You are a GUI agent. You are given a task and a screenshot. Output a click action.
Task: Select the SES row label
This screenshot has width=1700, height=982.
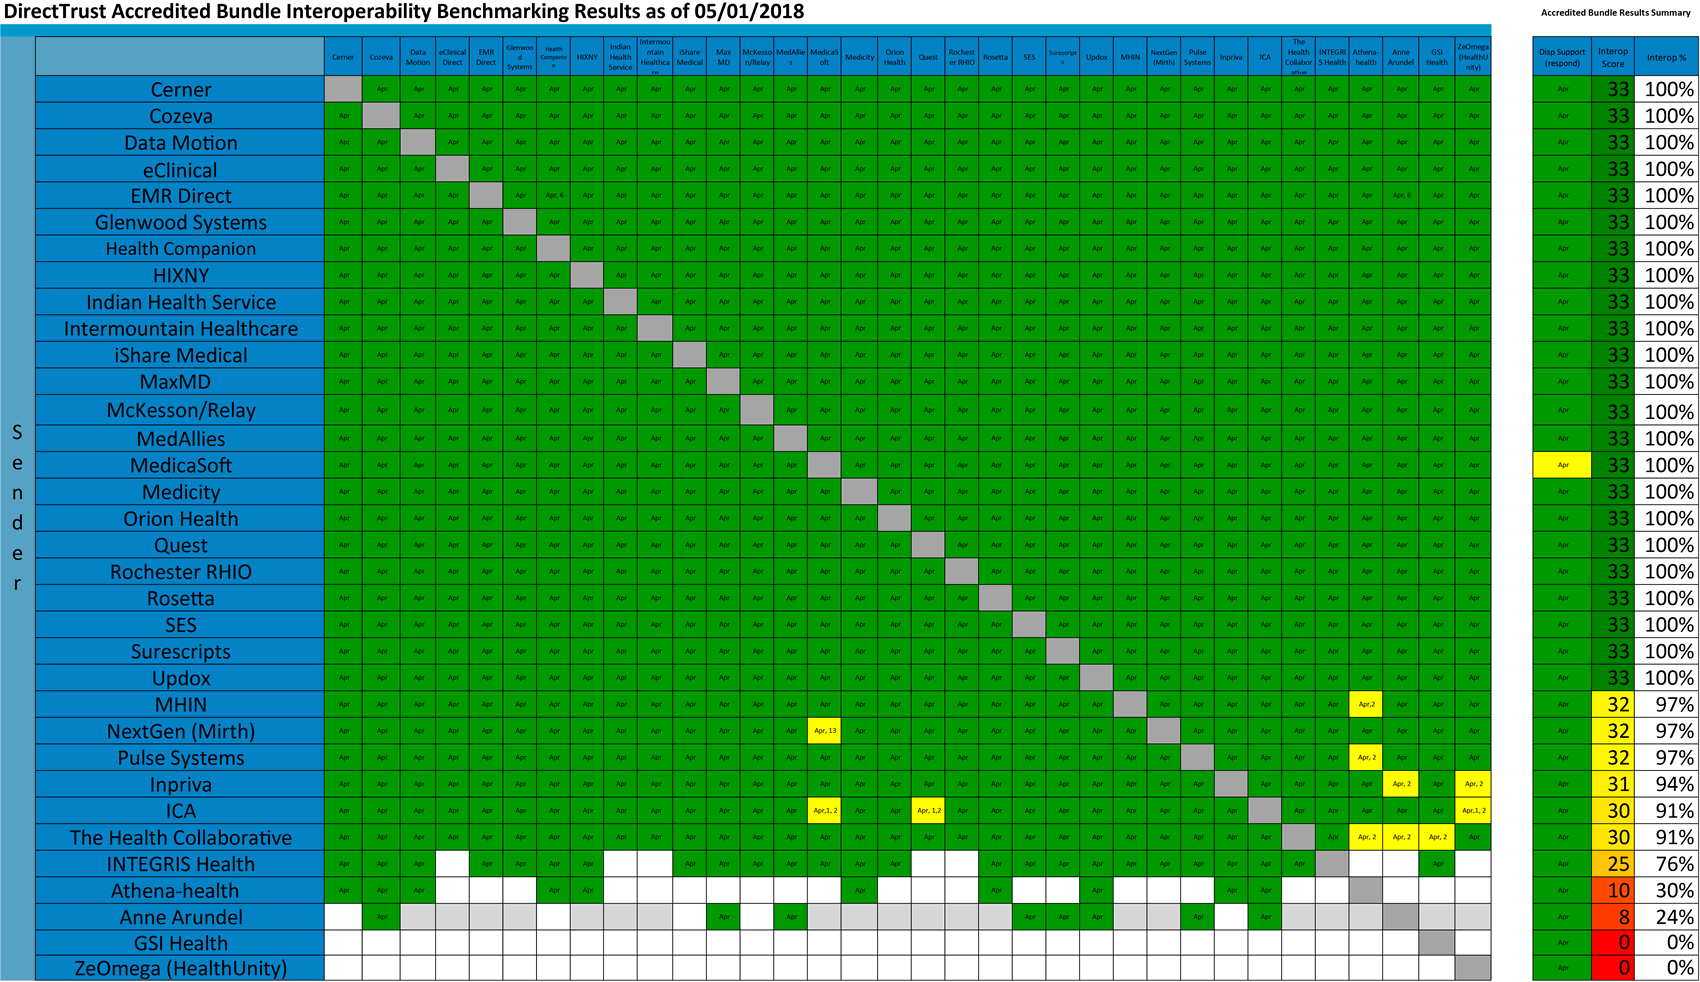(180, 625)
